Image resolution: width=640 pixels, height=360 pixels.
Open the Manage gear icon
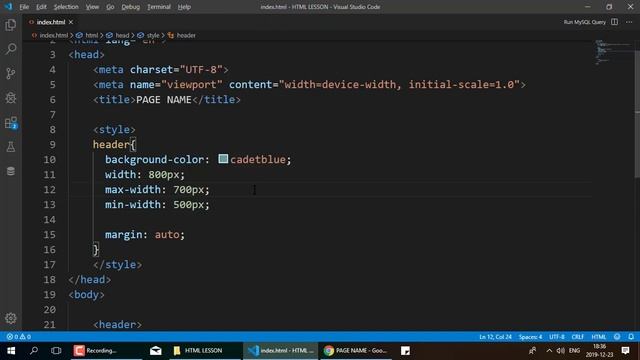tap(11, 318)
